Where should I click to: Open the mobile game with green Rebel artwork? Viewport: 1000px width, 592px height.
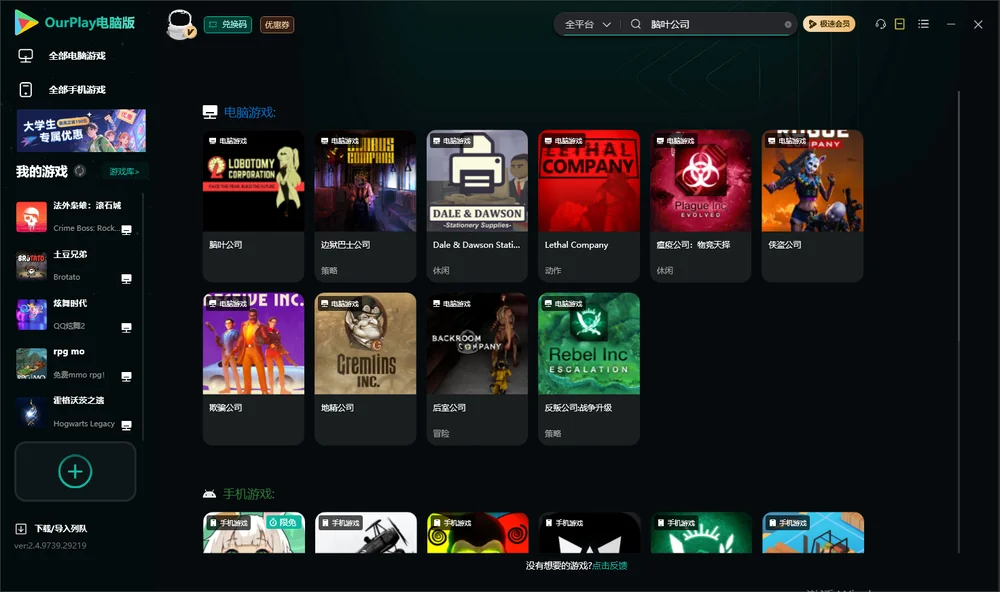click(x=701, y=533)
